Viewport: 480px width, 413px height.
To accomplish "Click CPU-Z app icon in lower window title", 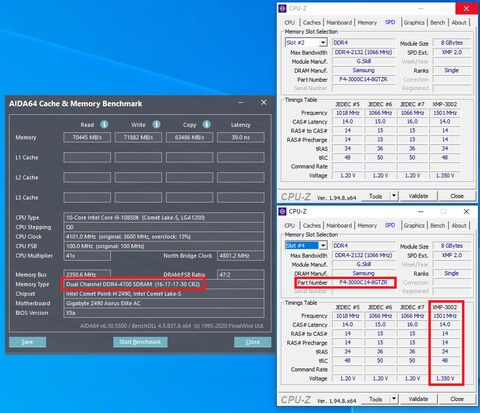I will (282, 211).
